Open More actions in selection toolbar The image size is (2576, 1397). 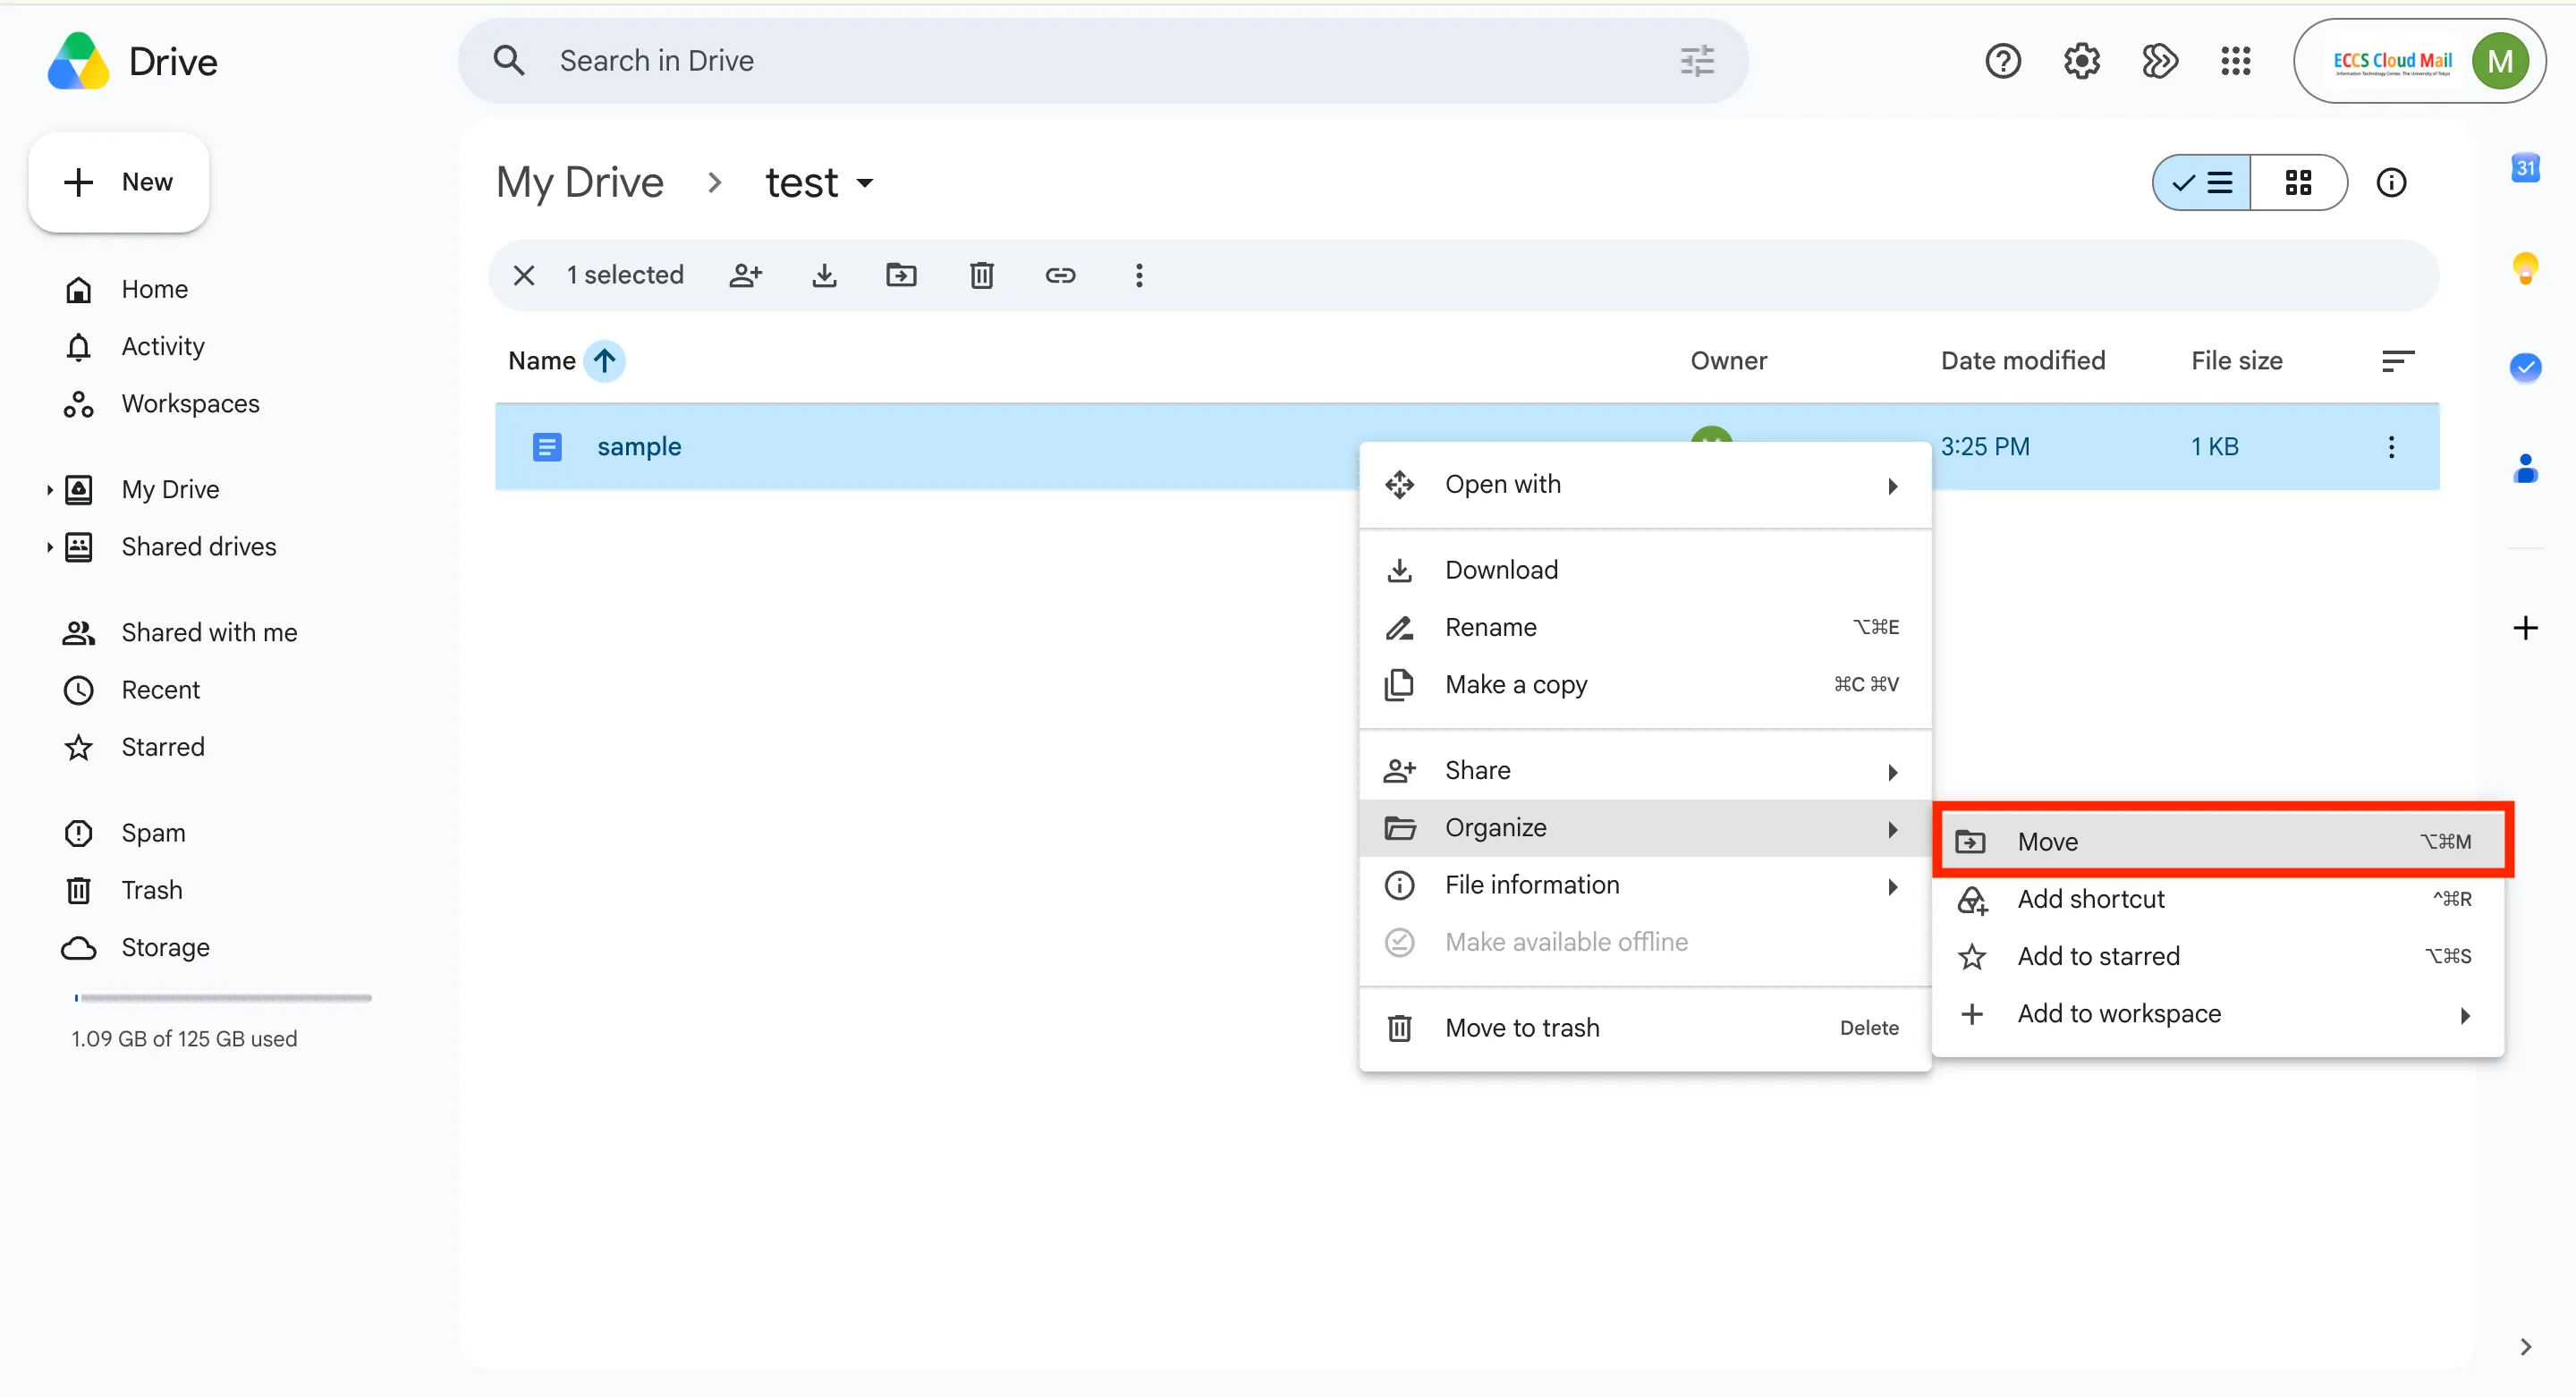1139,275
